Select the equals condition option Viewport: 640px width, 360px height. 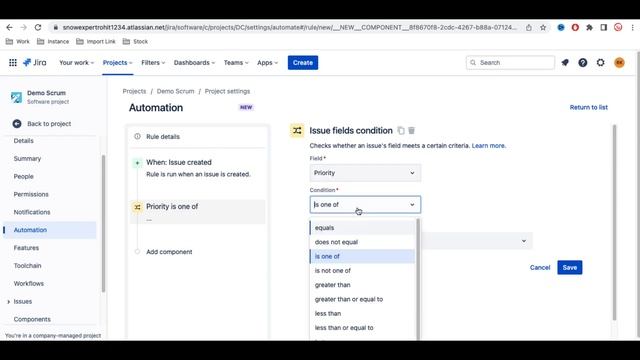[362, 228]
